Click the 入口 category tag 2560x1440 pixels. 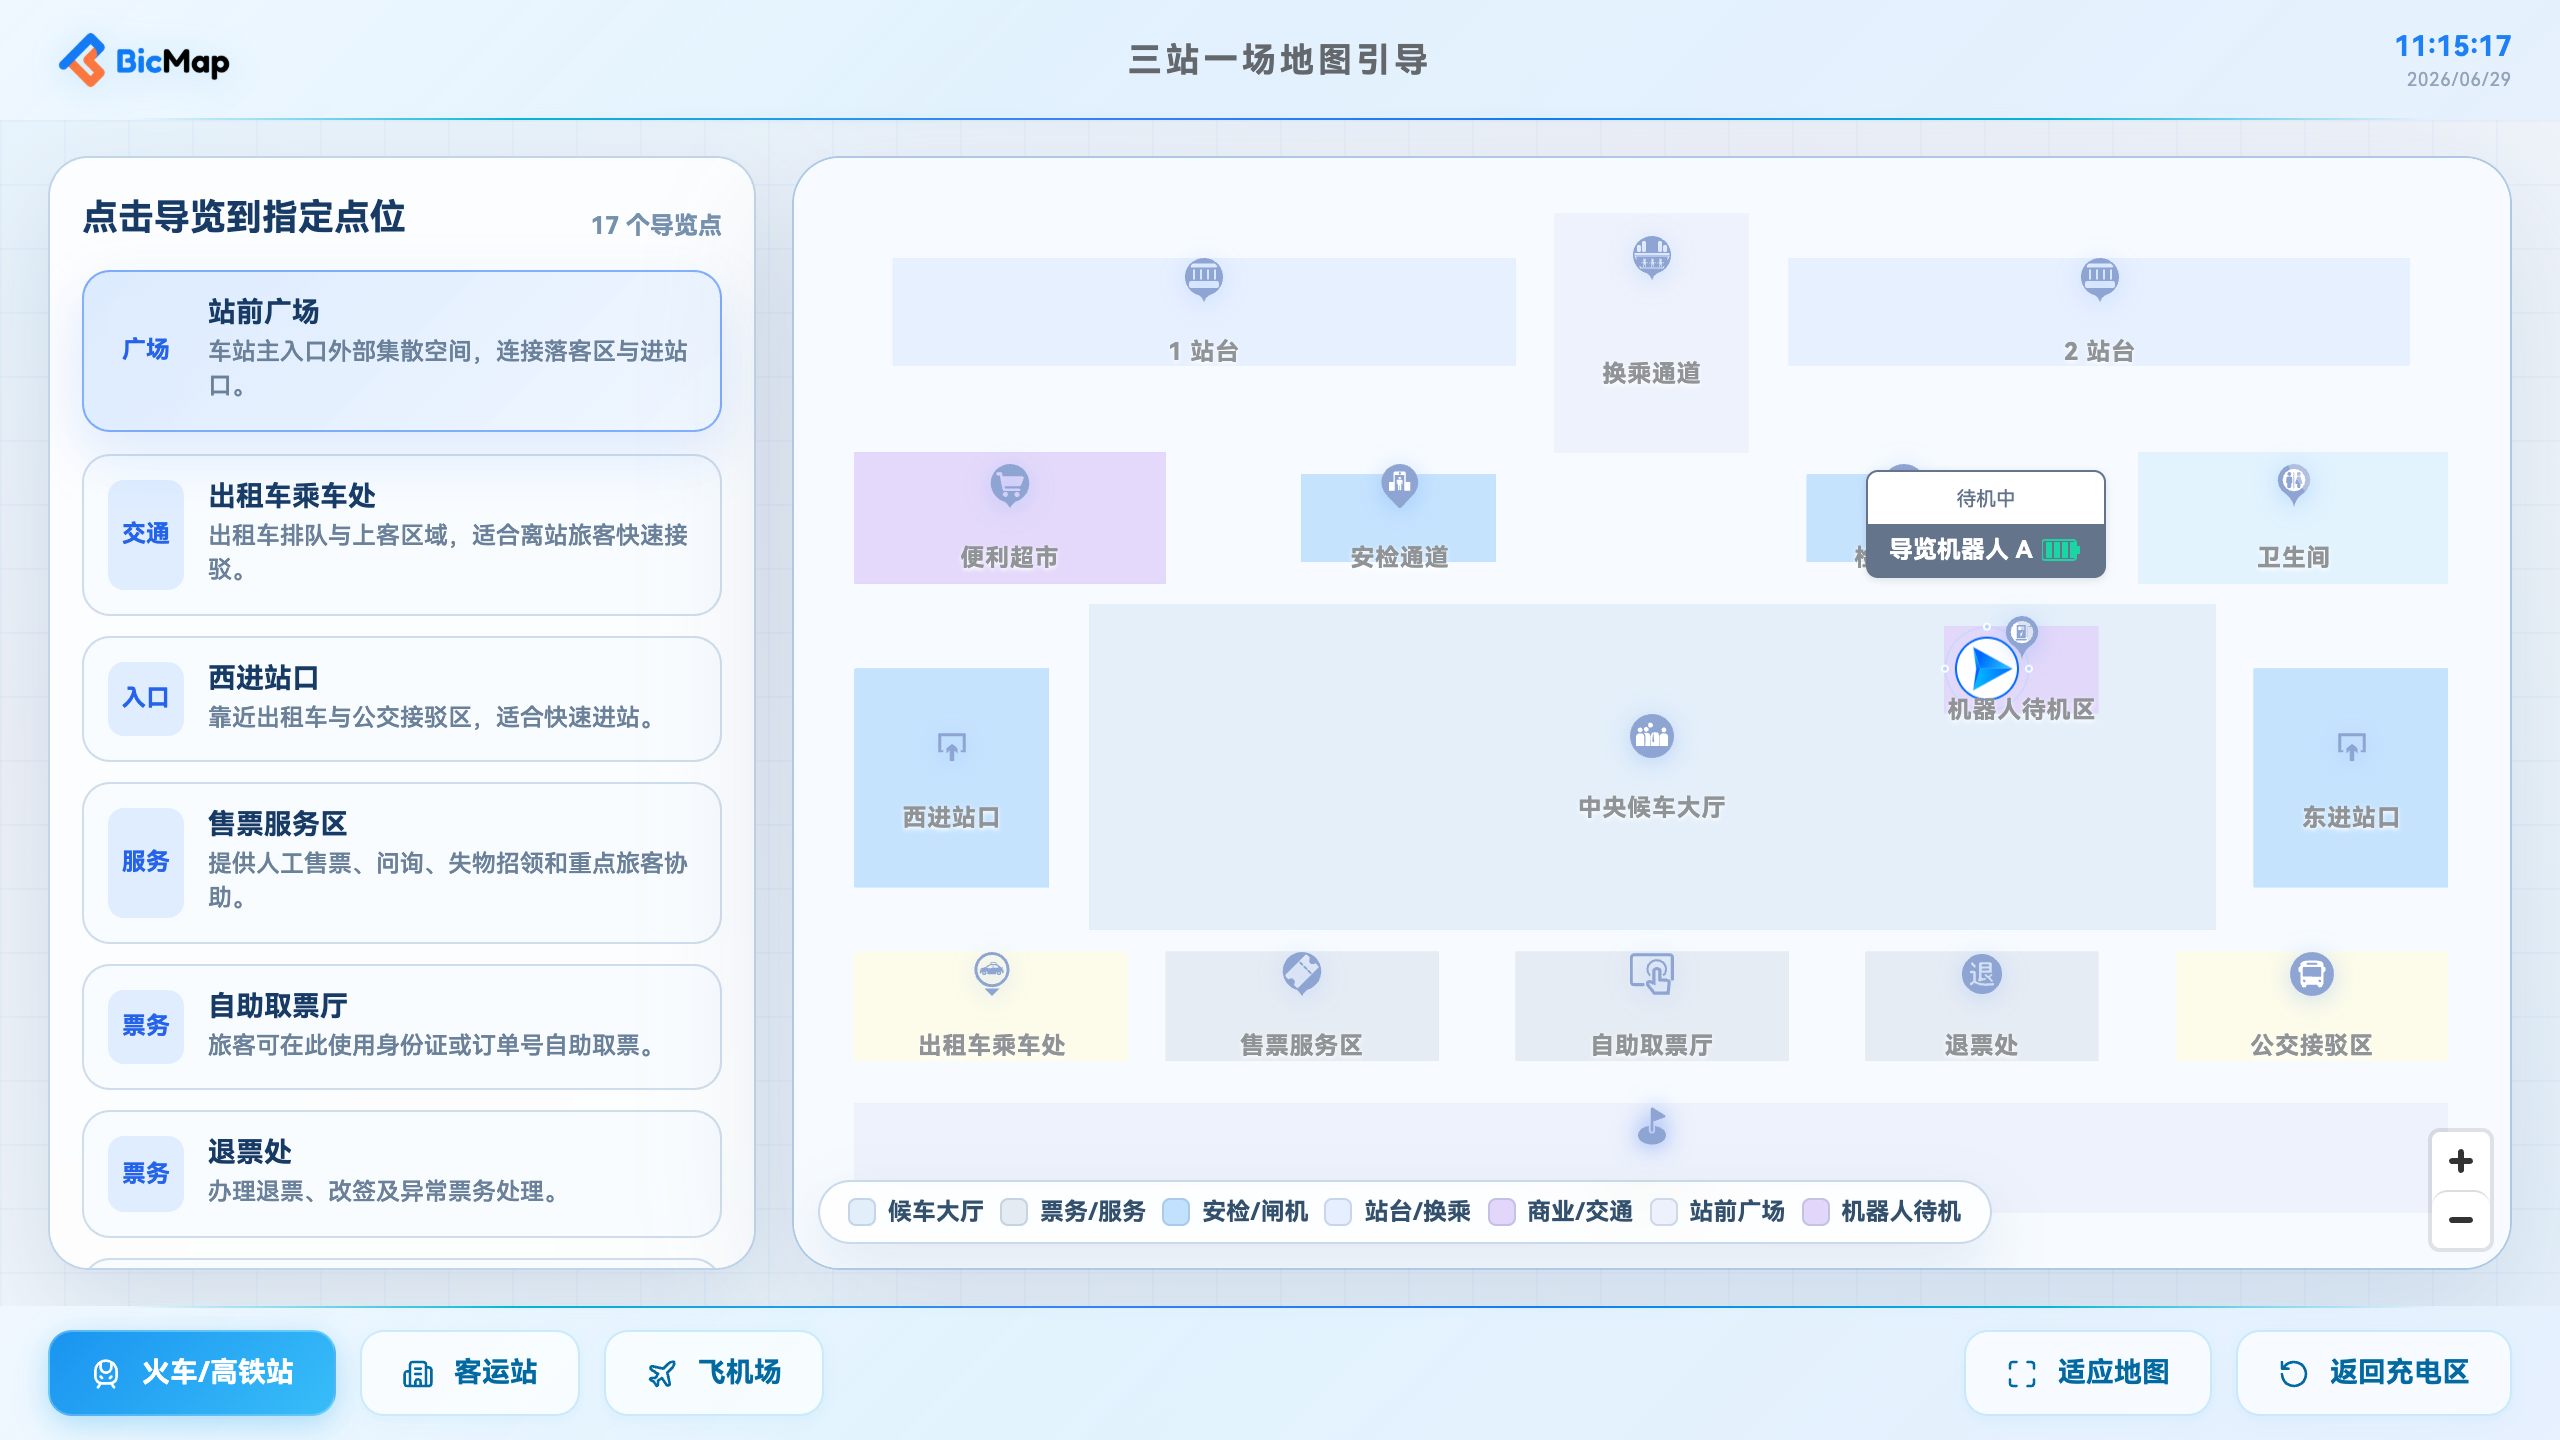pyautogui.click(x=146, y=698)
